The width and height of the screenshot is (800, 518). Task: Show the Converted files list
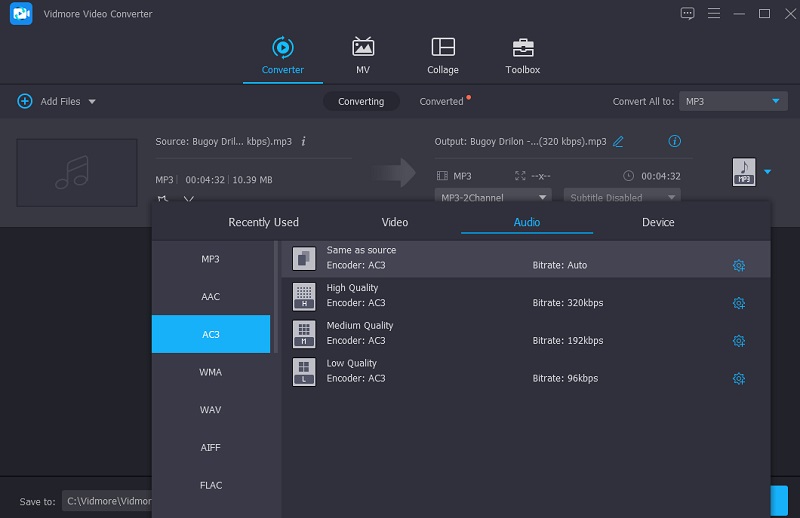(442, 102)
